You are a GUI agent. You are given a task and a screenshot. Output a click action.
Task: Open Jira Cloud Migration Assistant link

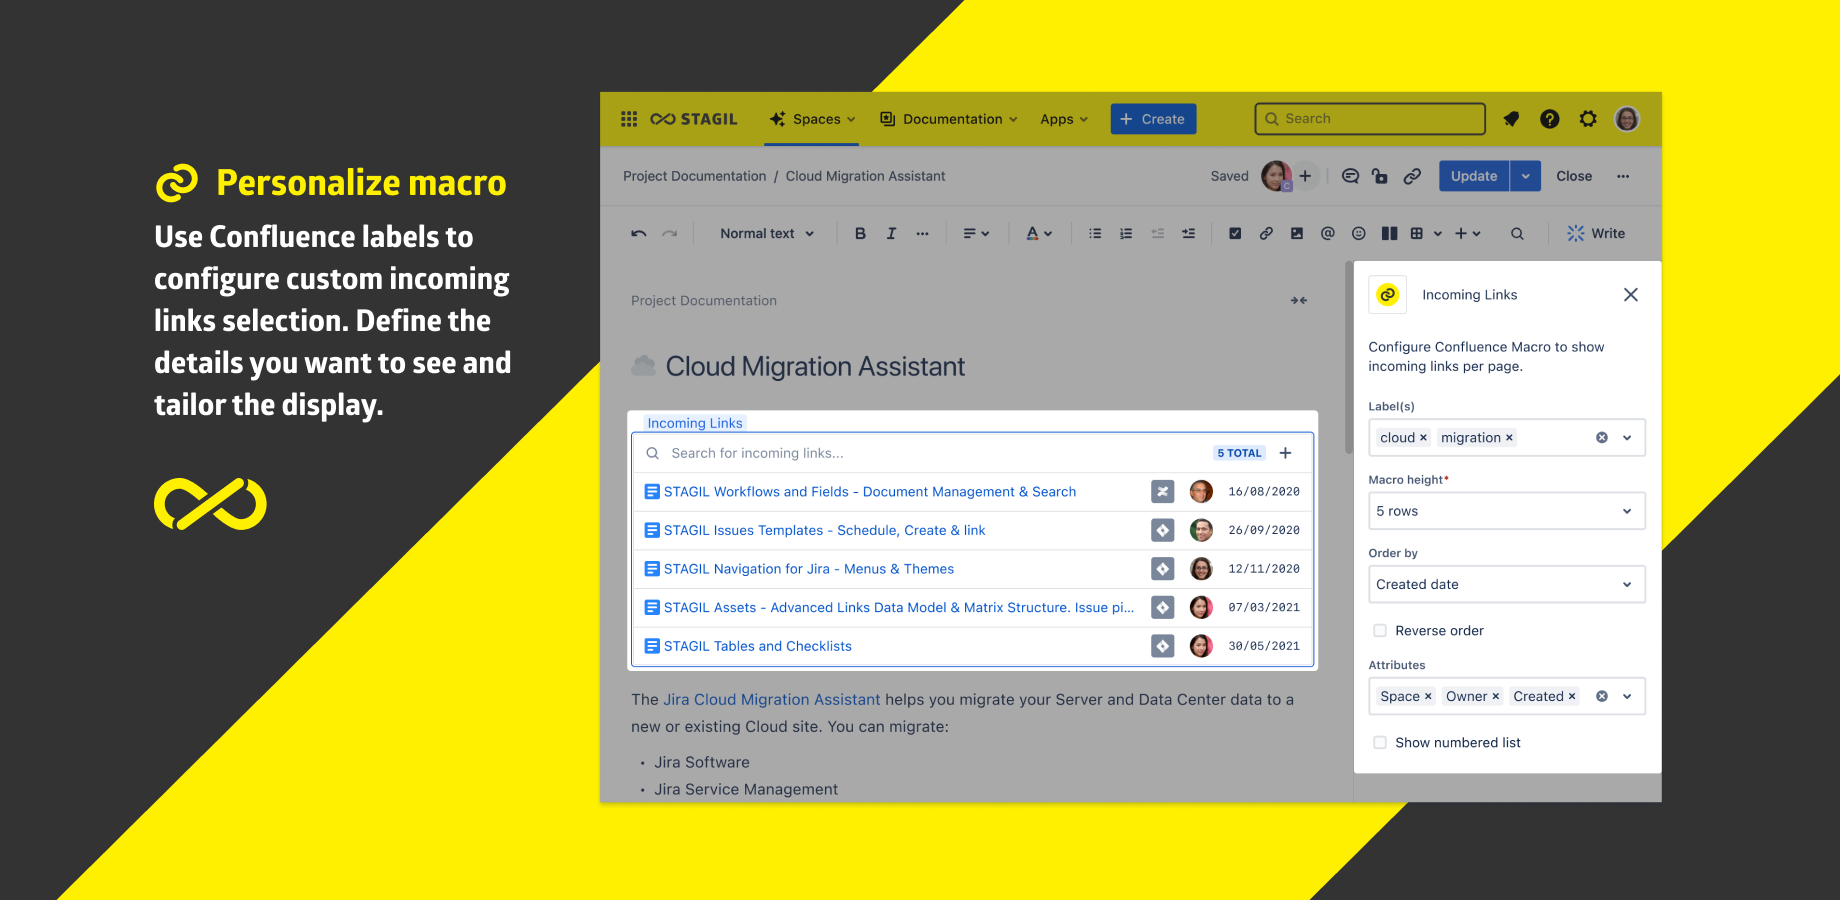click(x=772, y=700)
